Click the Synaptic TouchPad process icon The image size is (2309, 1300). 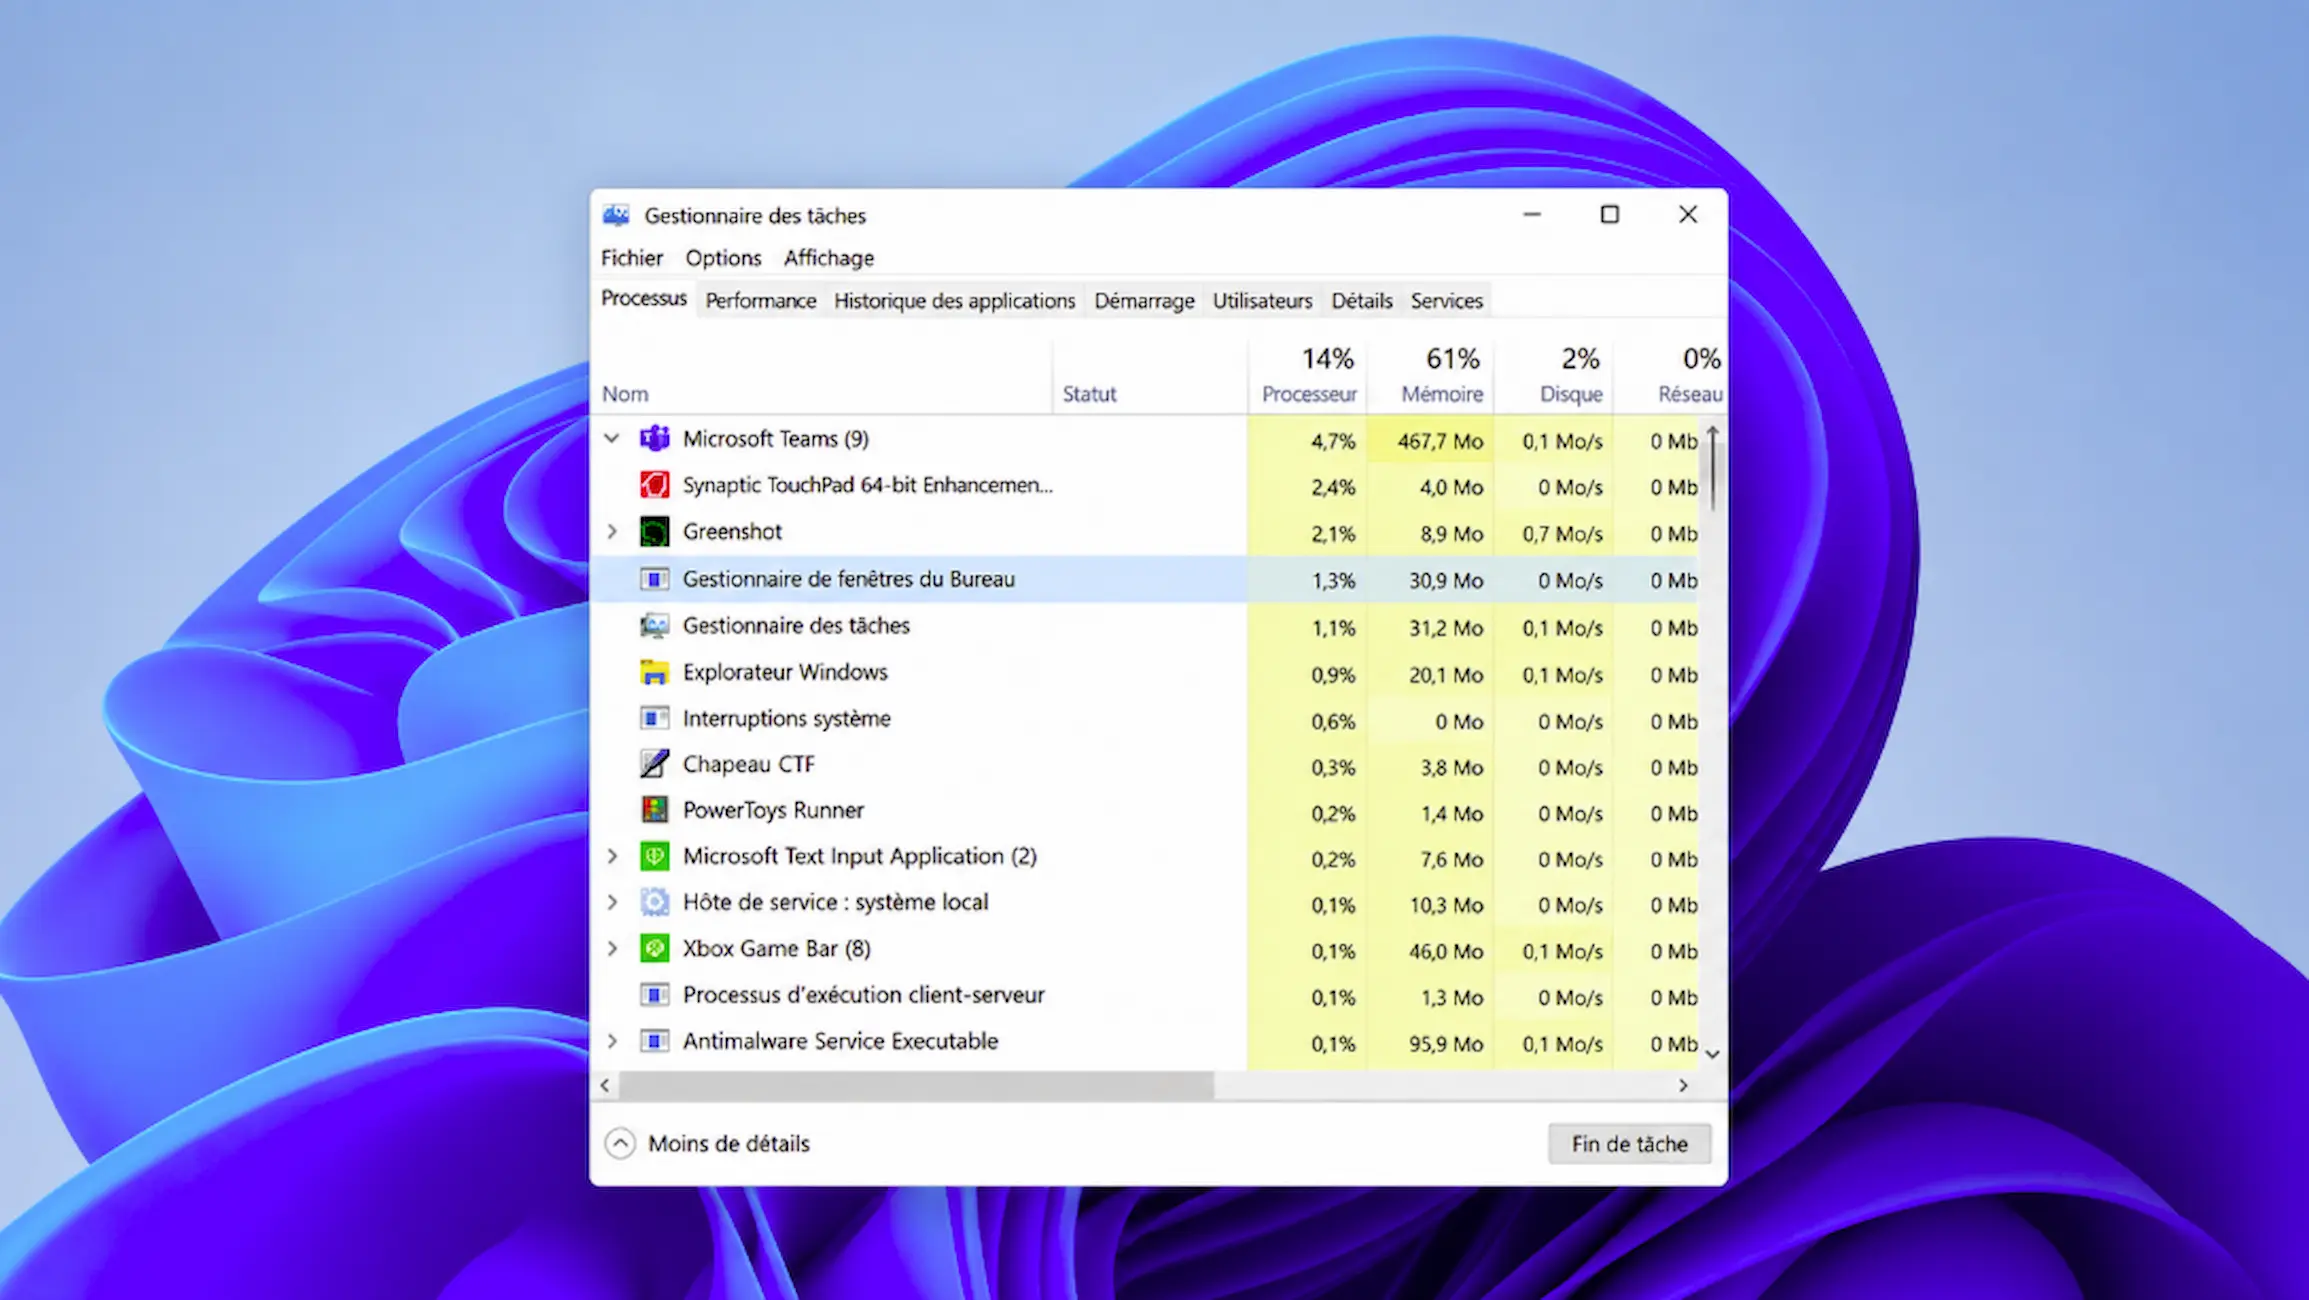(x=654, y=485)
